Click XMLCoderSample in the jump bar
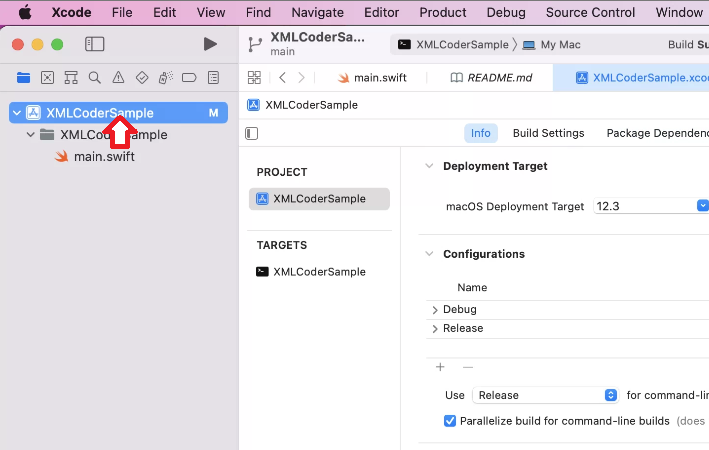 point(303,105)
